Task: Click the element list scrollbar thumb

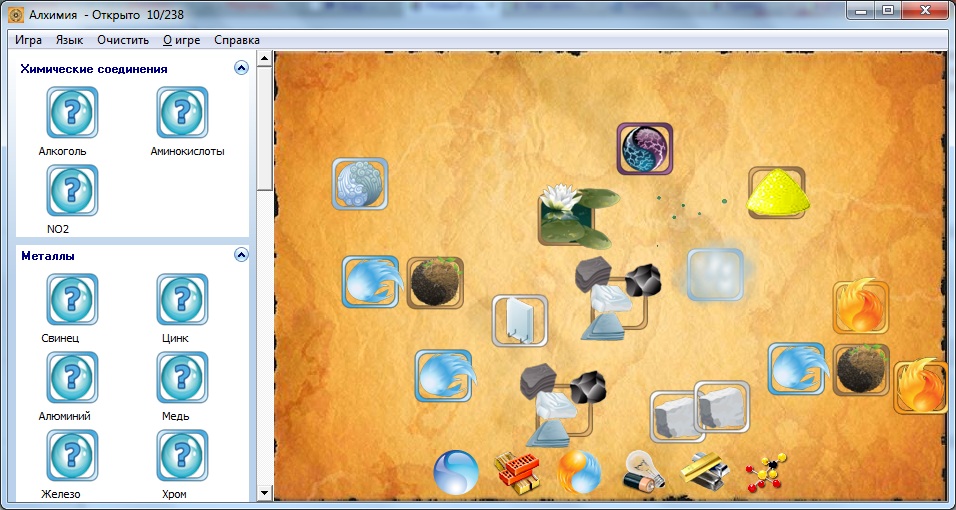Action: click(x=265, y=128)
